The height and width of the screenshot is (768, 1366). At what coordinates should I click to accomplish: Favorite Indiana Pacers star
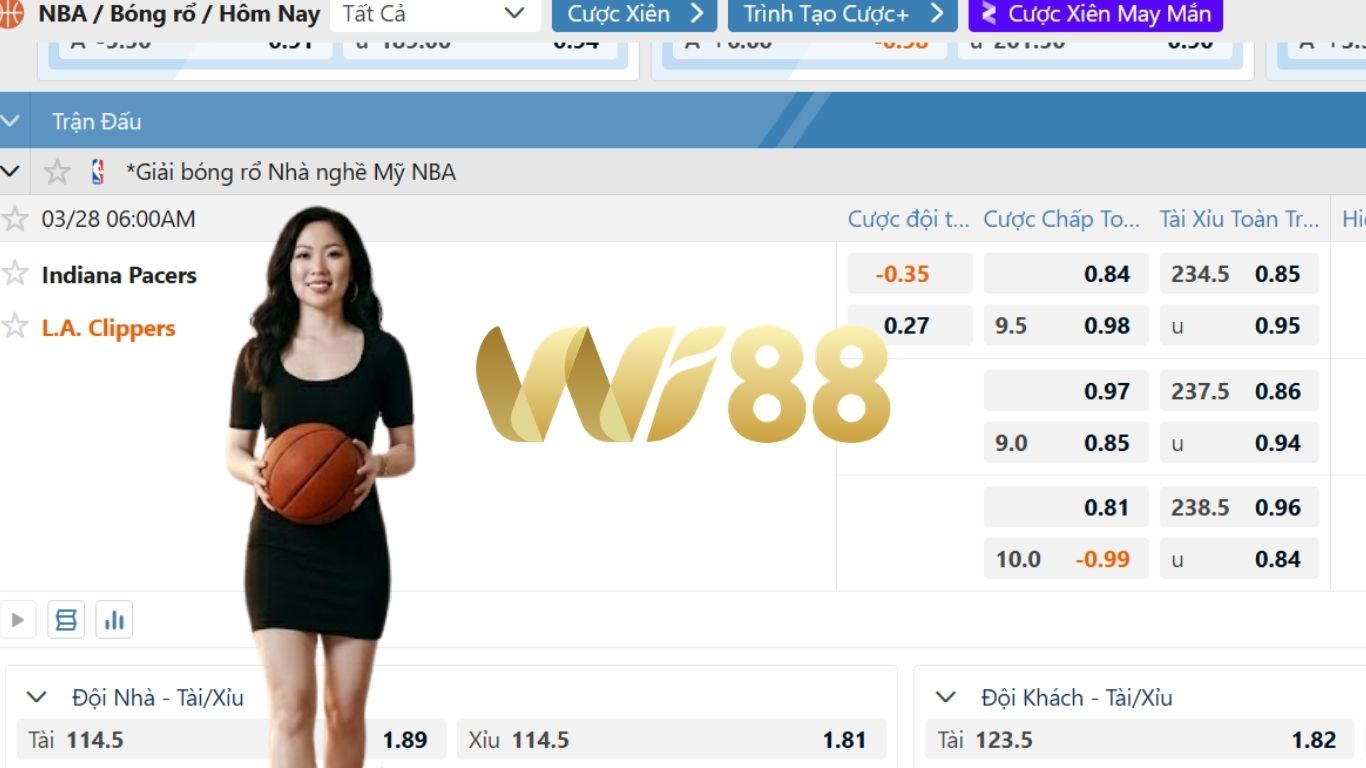(14, 273)
